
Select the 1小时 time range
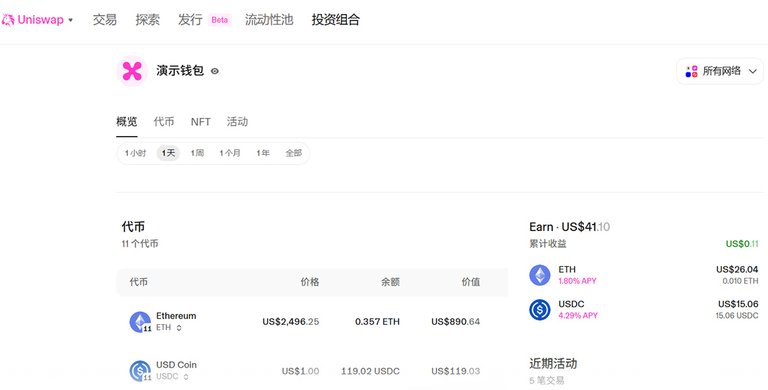click(x=135, y=153)
